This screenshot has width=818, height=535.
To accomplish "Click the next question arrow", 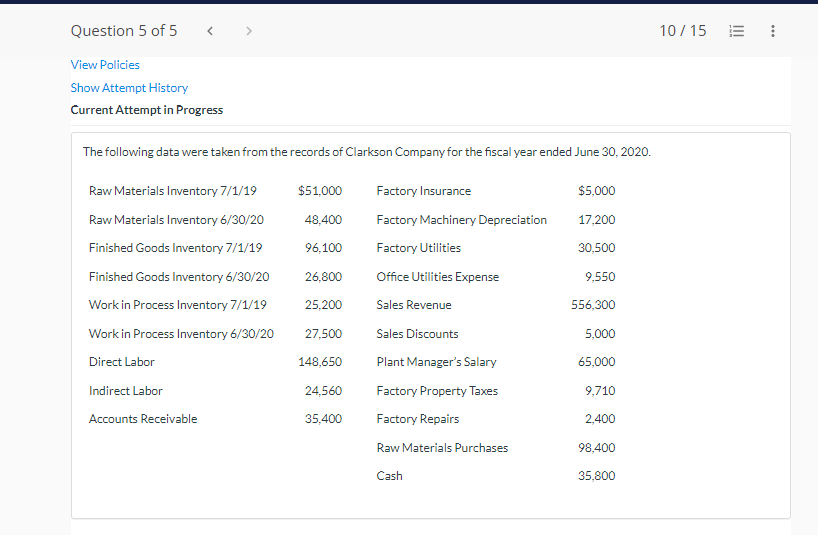I will click(x=249, y=31).
